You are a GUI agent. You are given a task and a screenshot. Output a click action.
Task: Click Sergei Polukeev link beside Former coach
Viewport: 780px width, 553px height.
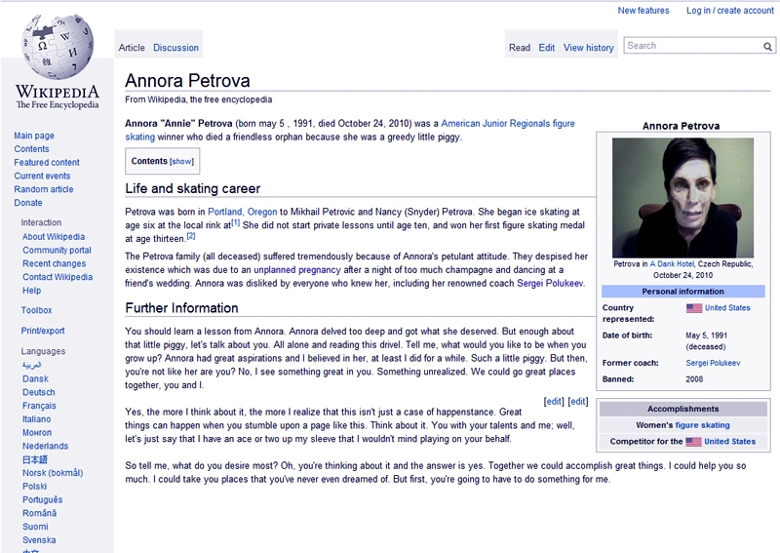713,363
